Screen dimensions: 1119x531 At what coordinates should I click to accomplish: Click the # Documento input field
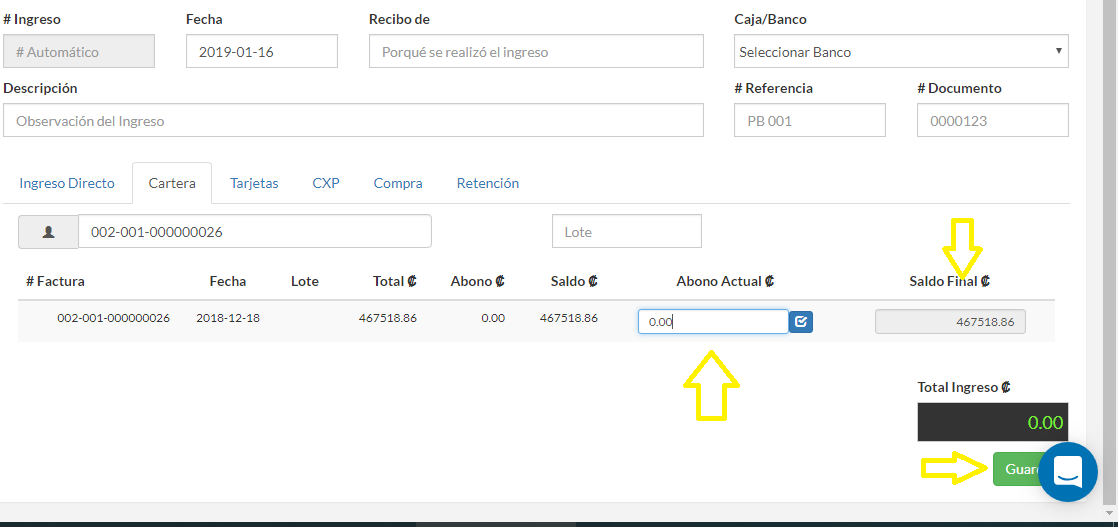coord(992,121)
